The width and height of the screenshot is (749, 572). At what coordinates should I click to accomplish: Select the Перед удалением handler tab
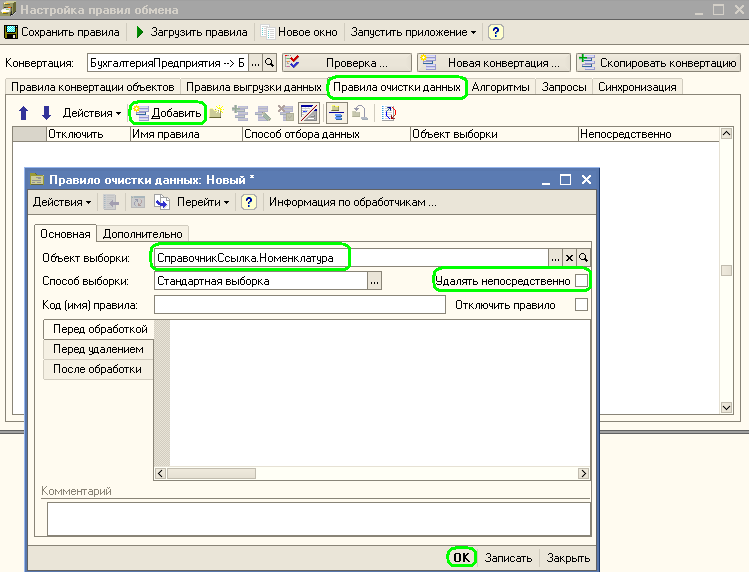(98, 349)
